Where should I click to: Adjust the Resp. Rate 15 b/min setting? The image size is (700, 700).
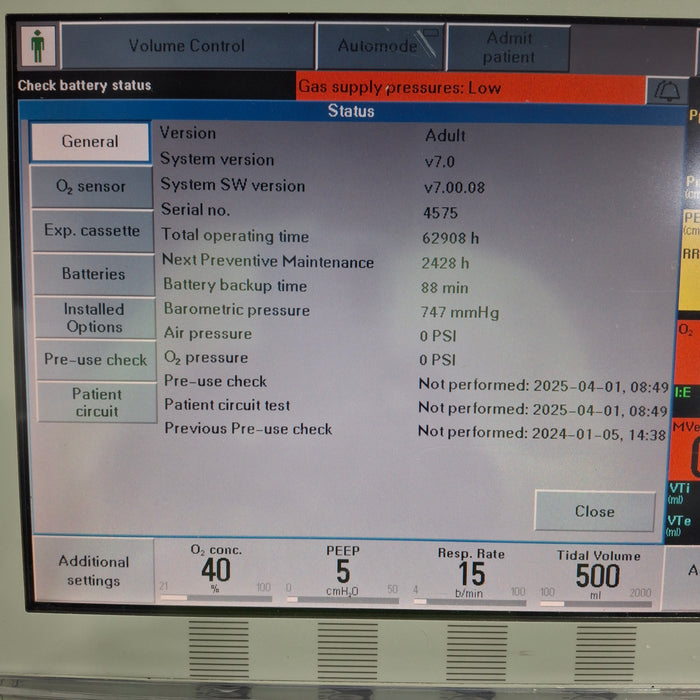point(471,575)
